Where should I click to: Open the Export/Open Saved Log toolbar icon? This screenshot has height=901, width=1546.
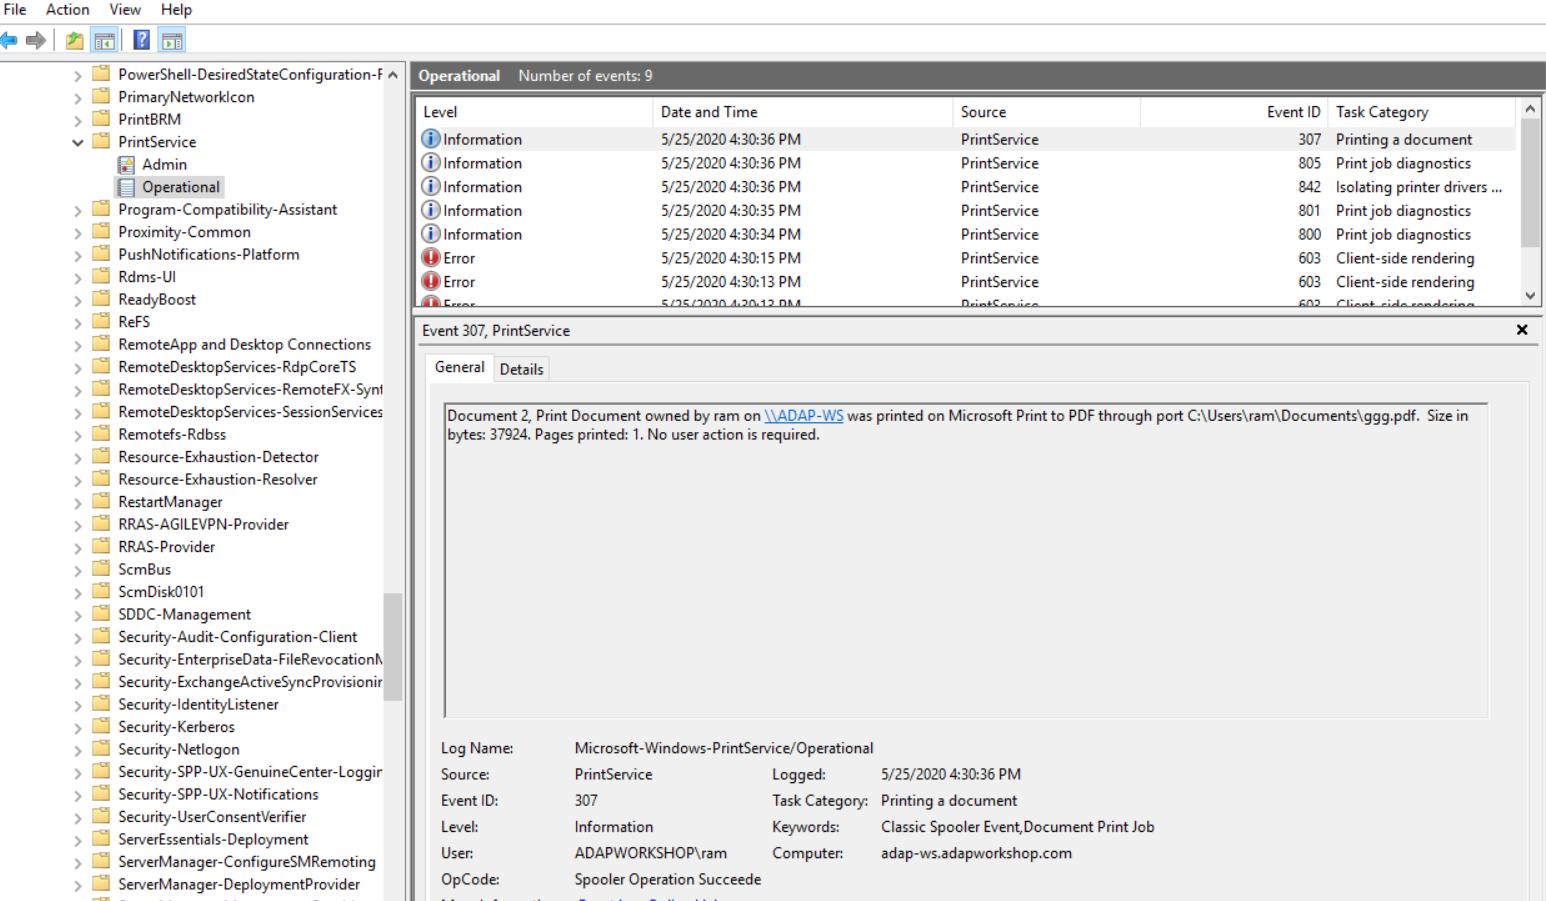[72, 40]
